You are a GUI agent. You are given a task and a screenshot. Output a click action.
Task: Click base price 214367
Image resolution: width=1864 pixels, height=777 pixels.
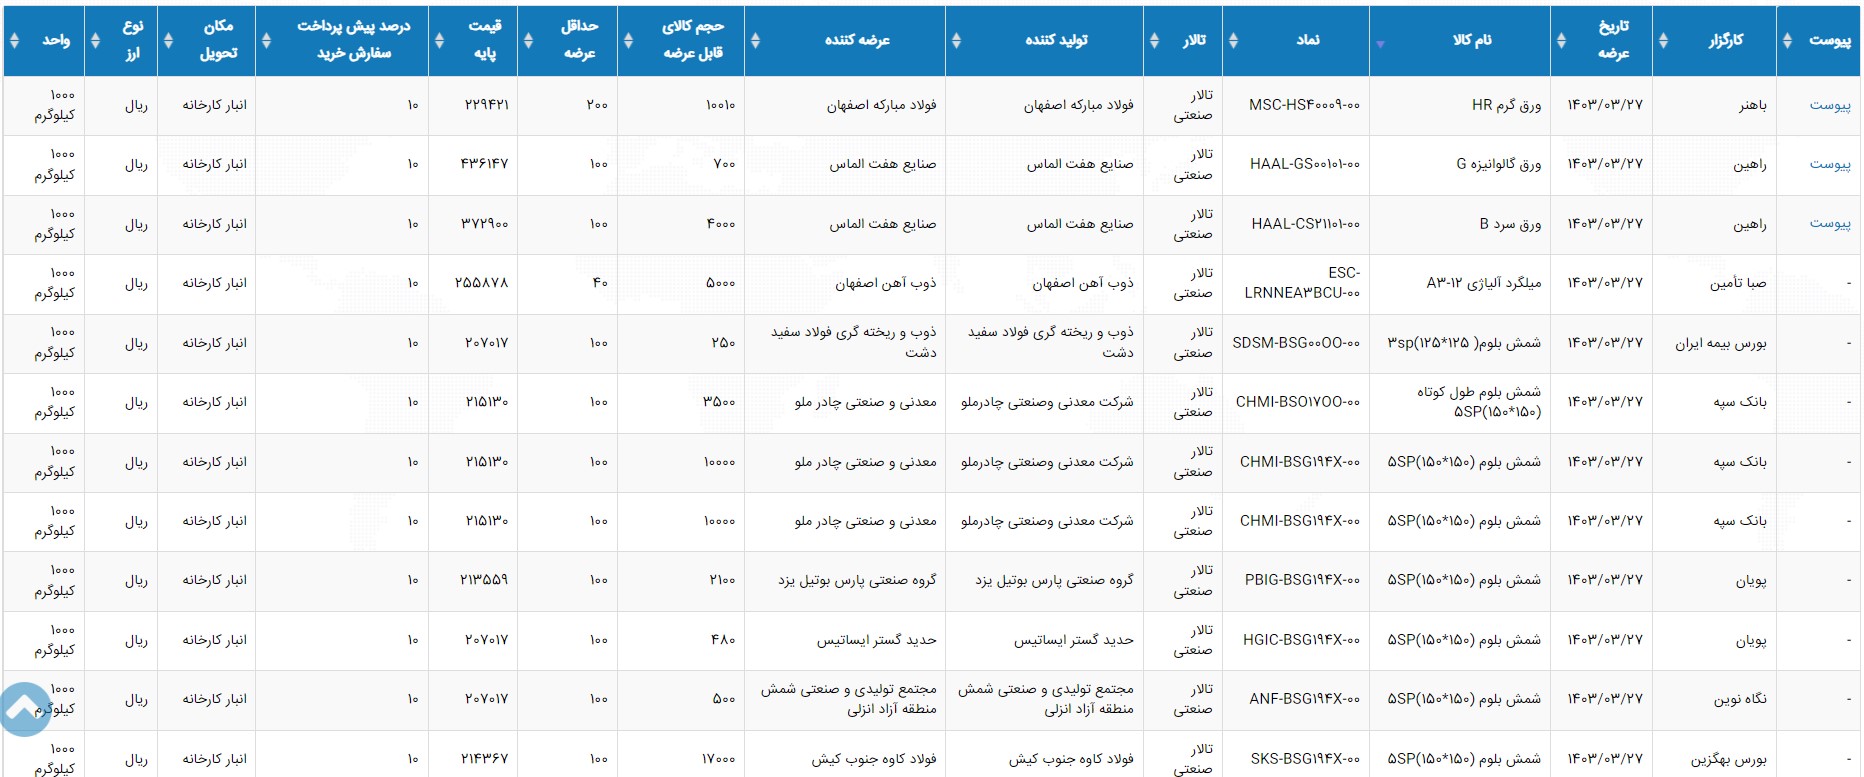click(485, 759)
